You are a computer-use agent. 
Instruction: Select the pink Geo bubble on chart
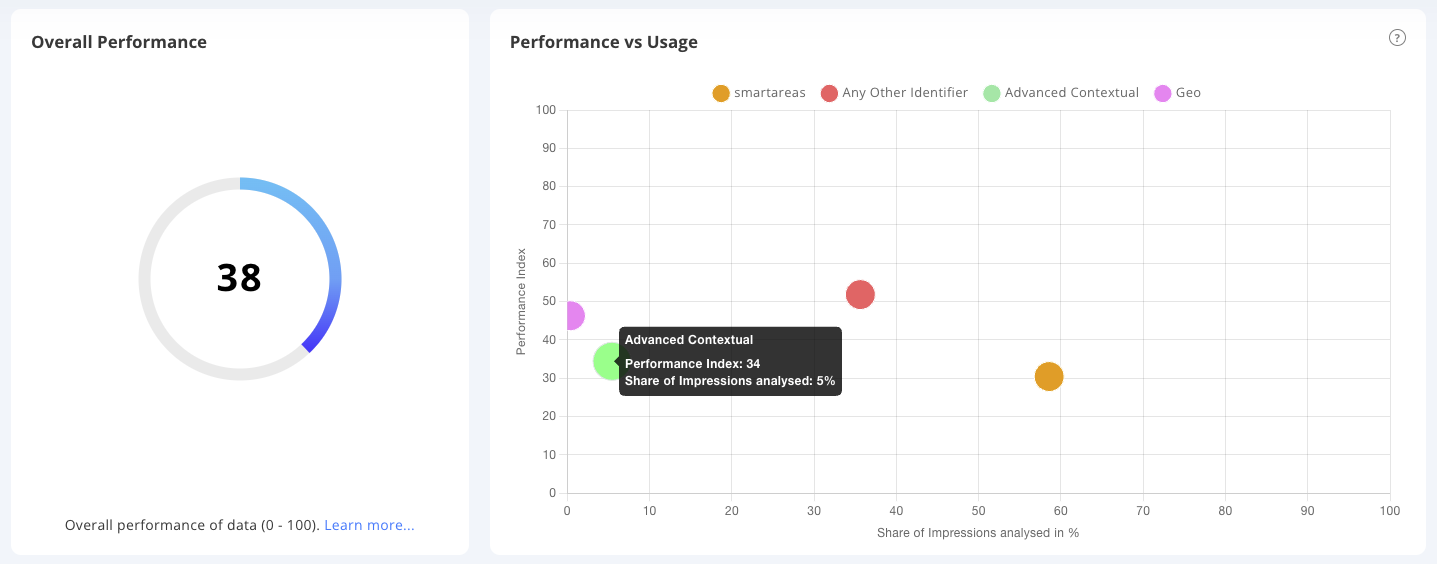tap(572, 316)
